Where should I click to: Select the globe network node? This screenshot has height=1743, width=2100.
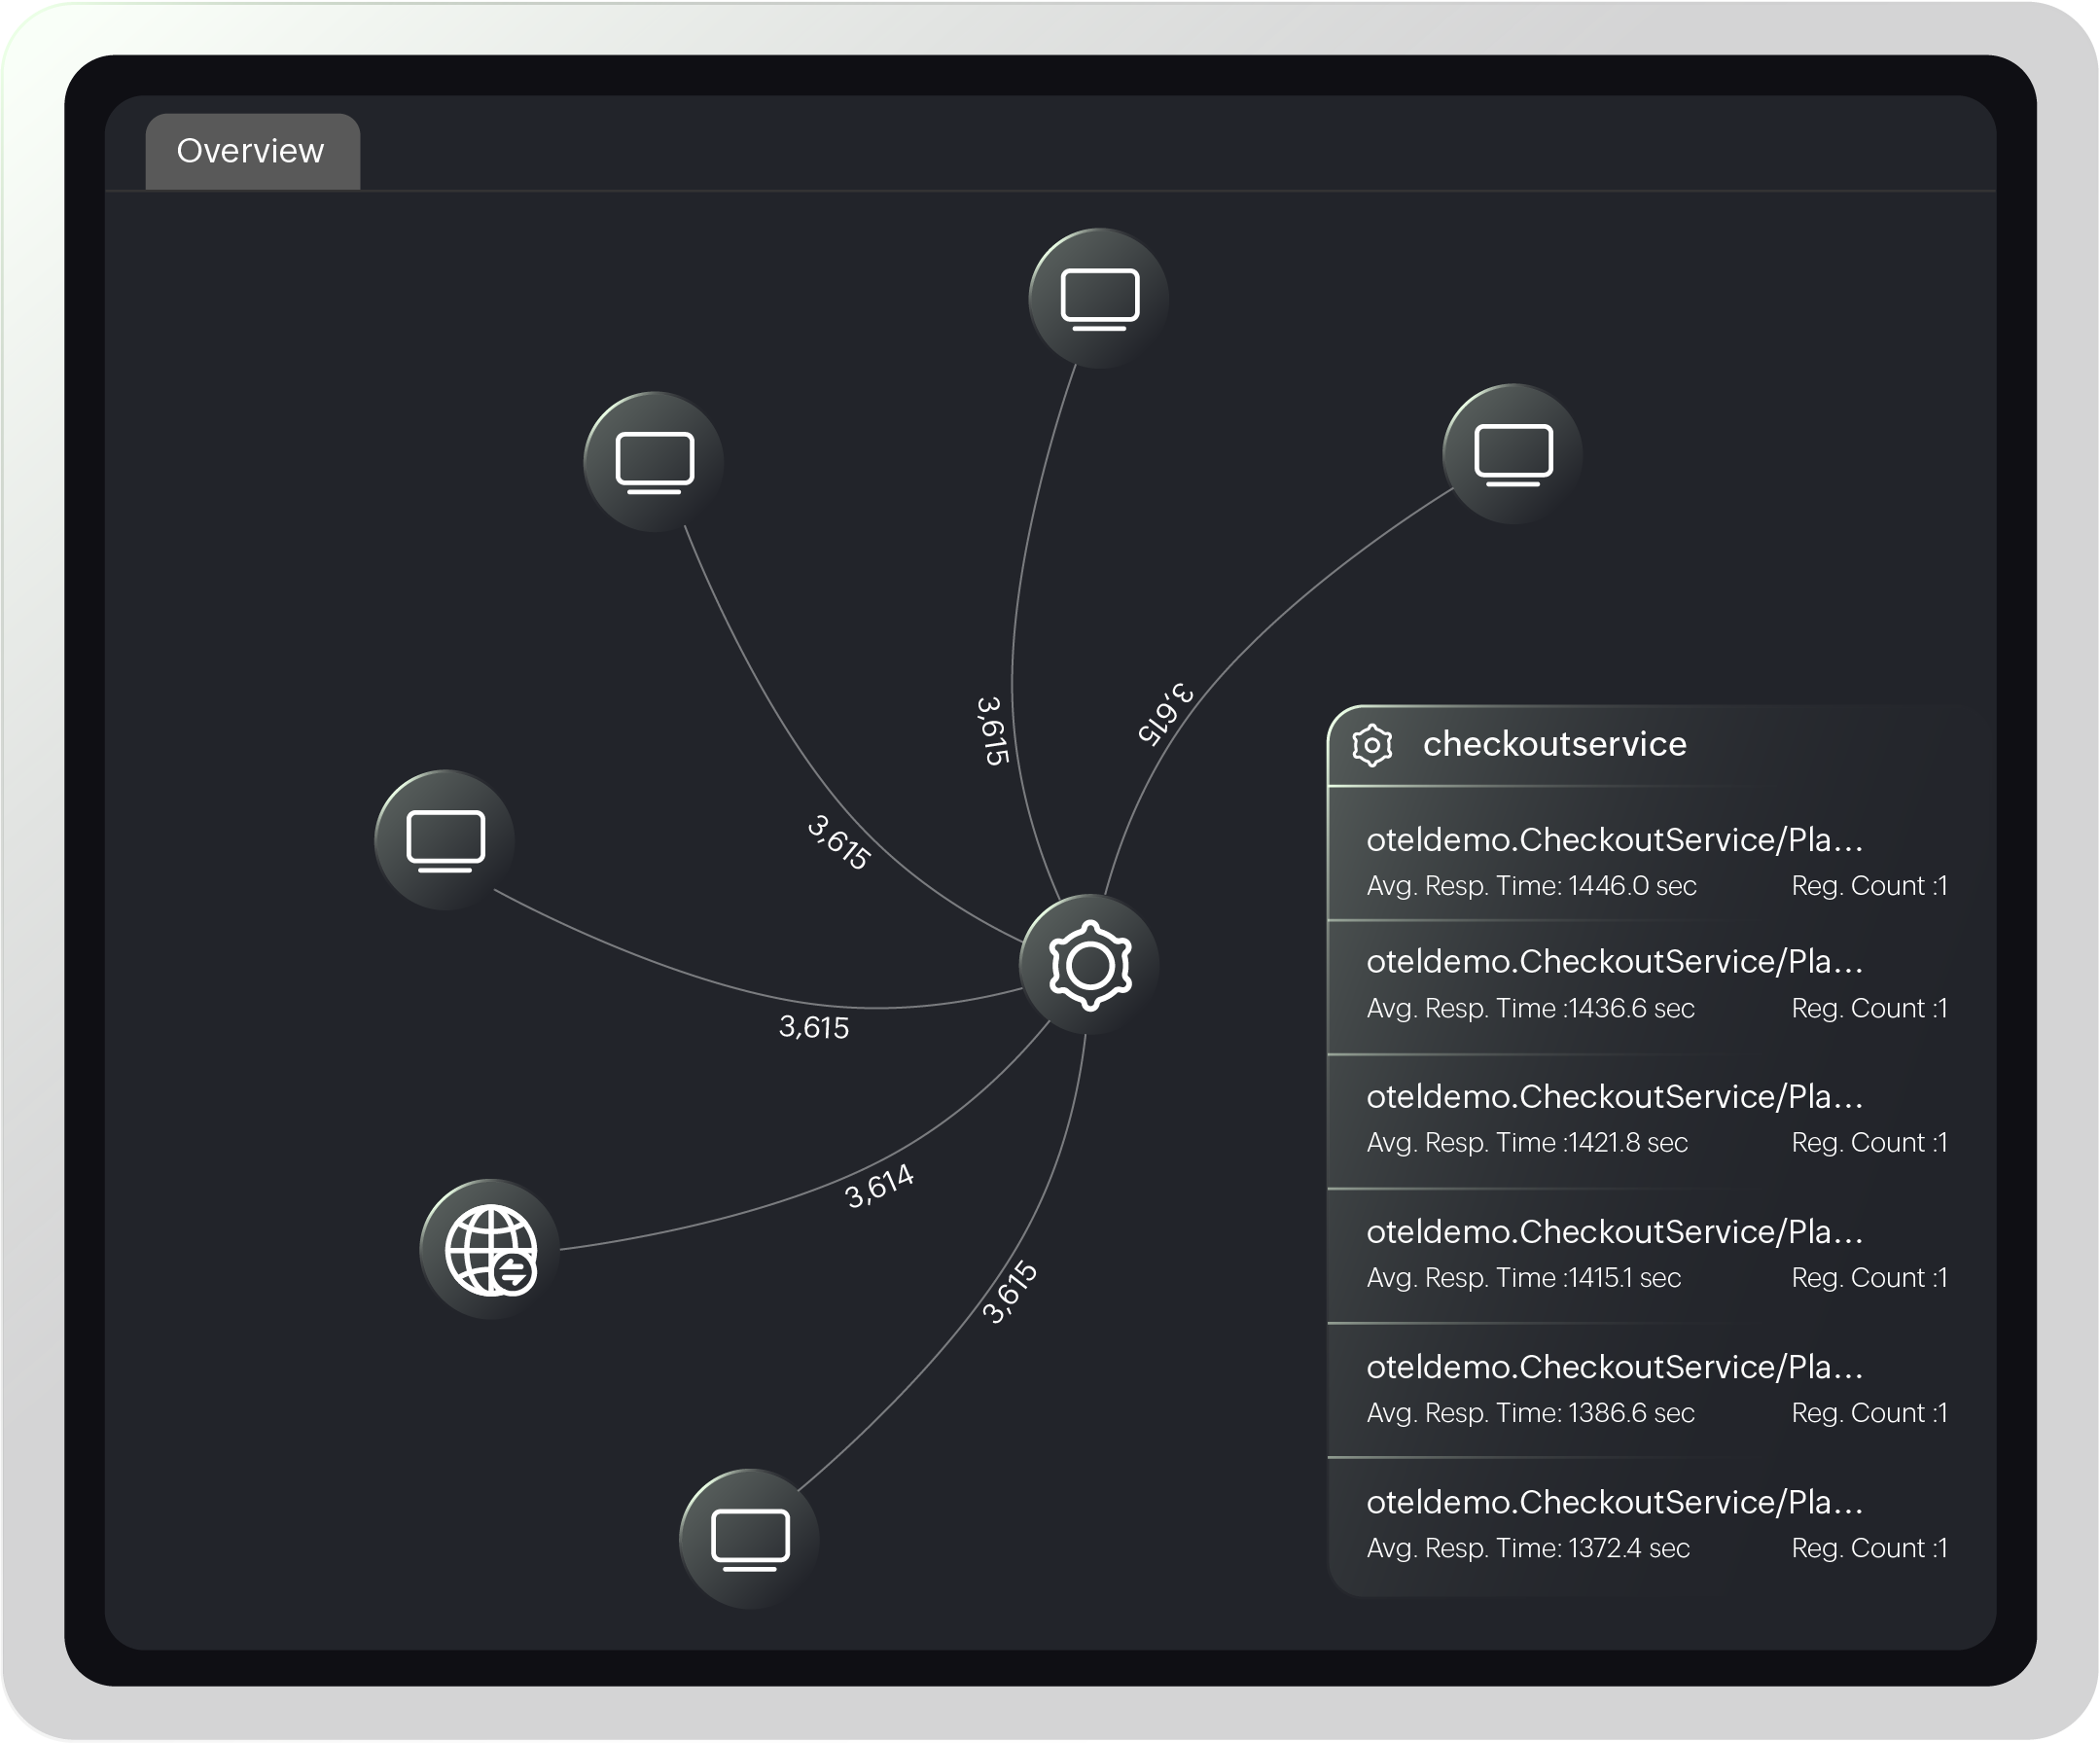[x=490, y=1249]
